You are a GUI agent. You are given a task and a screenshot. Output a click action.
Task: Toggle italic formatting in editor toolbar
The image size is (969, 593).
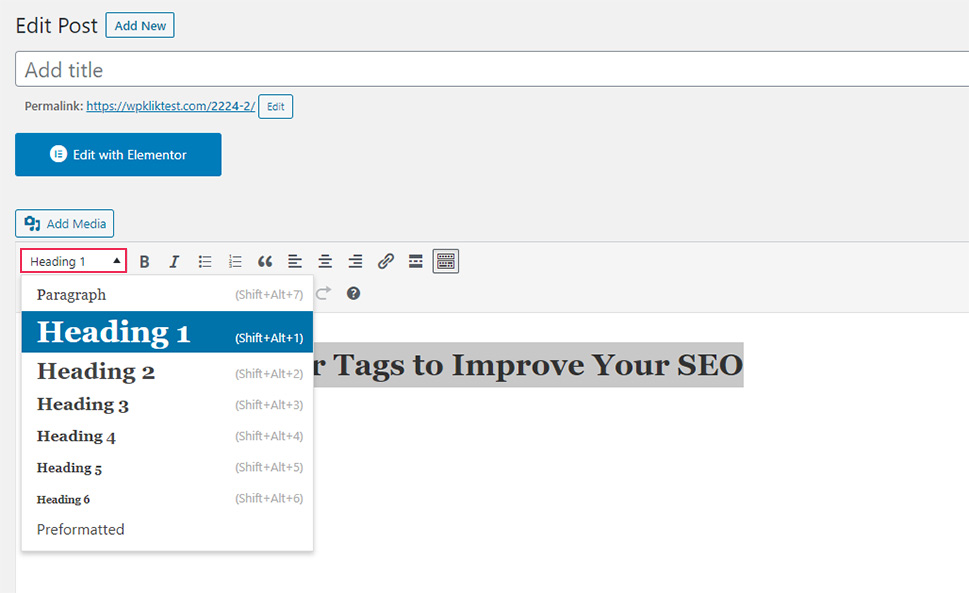coord(174,261)
